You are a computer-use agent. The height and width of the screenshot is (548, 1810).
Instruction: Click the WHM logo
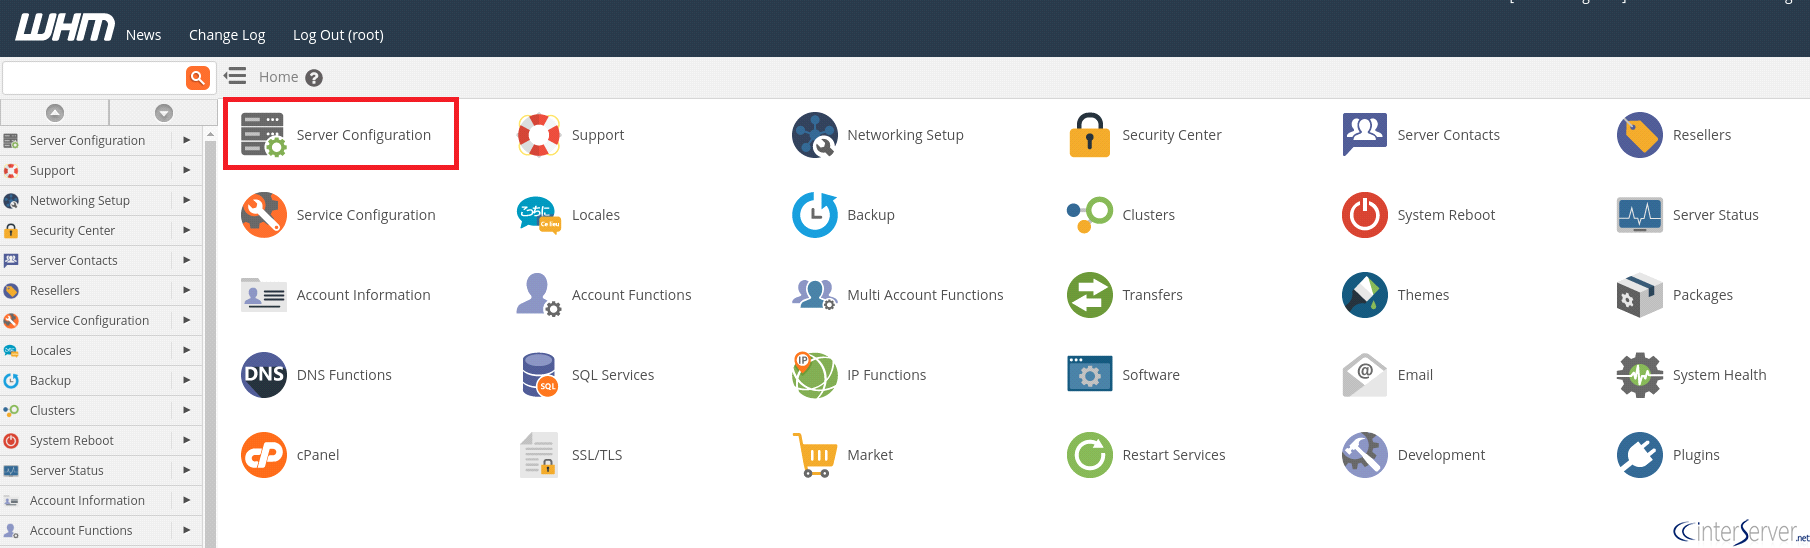click(65, 27)
